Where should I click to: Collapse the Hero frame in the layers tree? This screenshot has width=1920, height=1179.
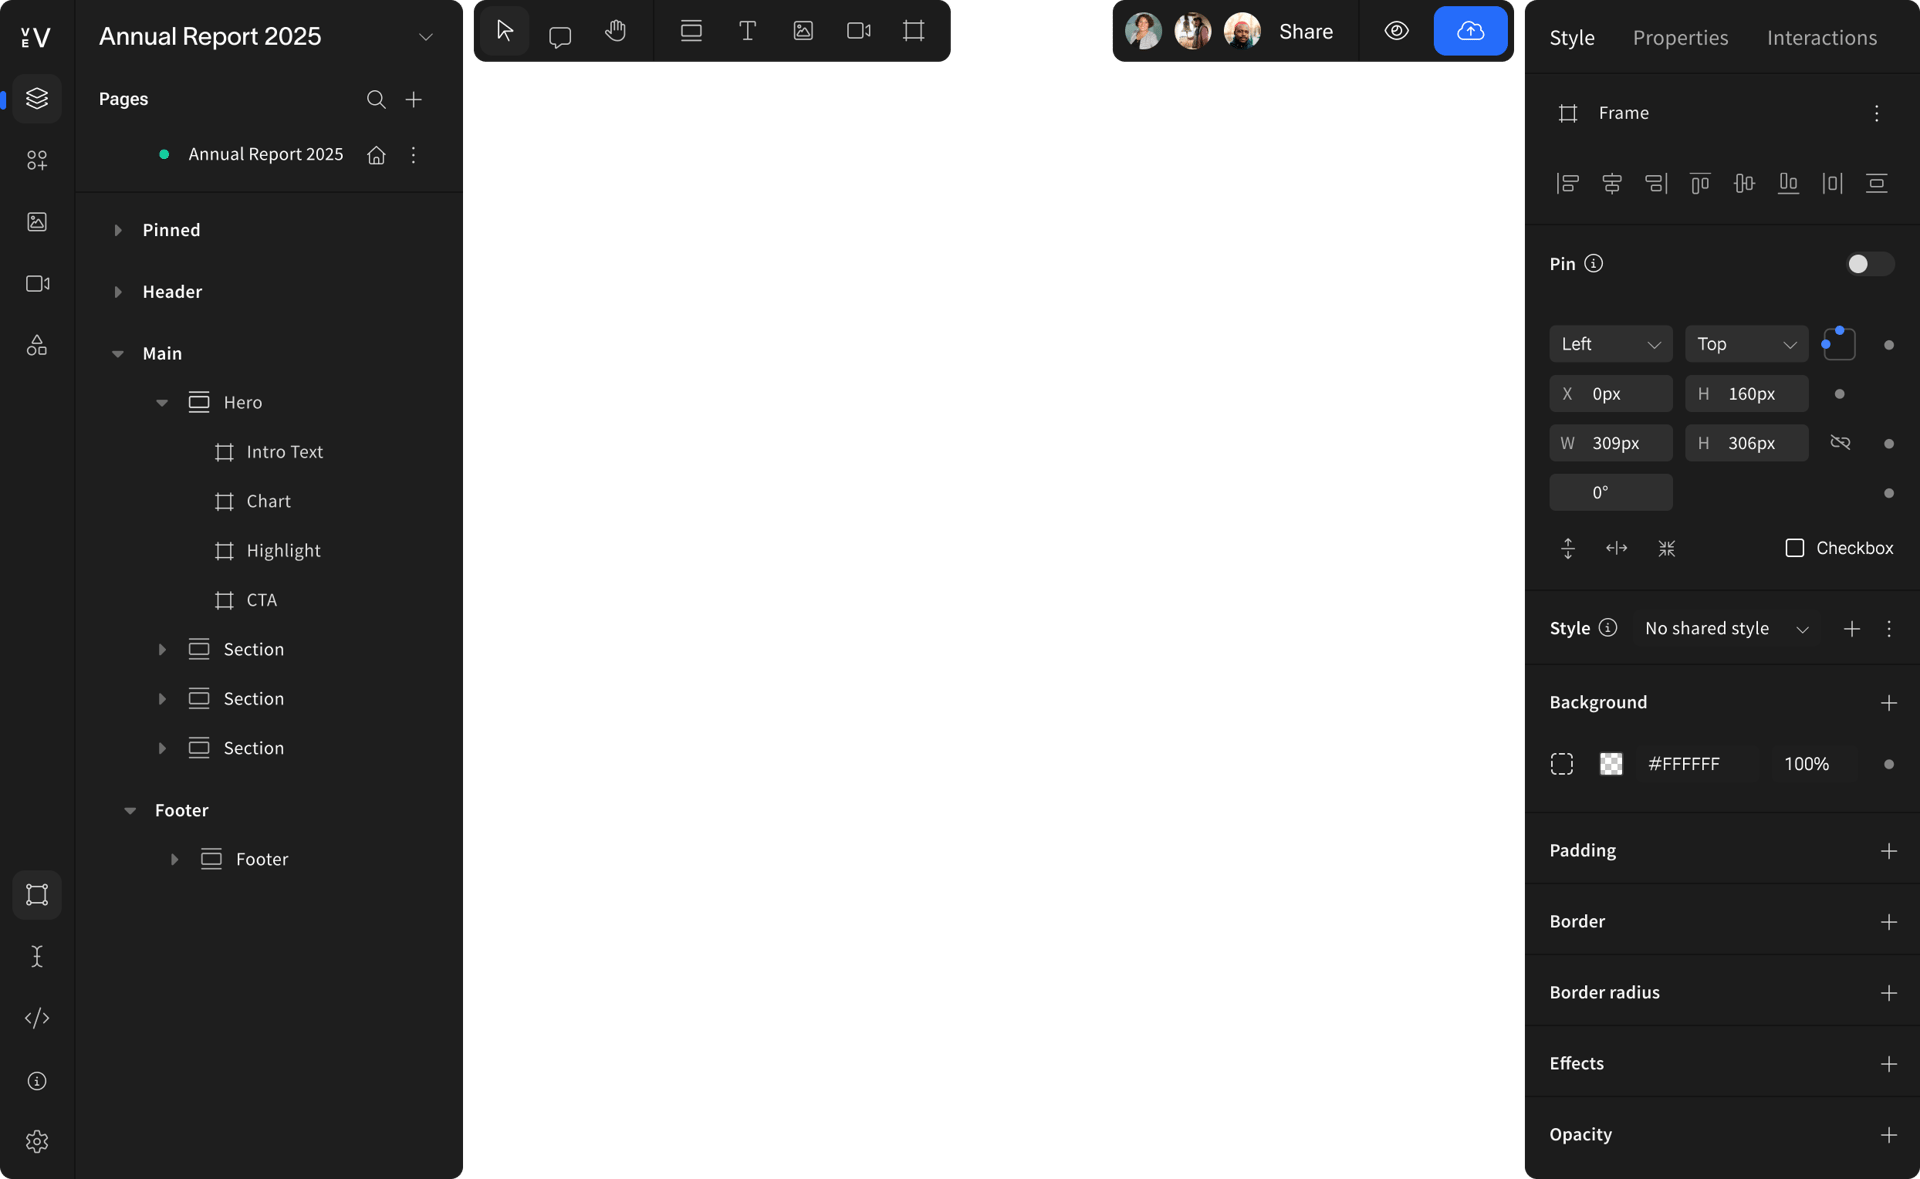pyautogui.click(x=162, y=403)
